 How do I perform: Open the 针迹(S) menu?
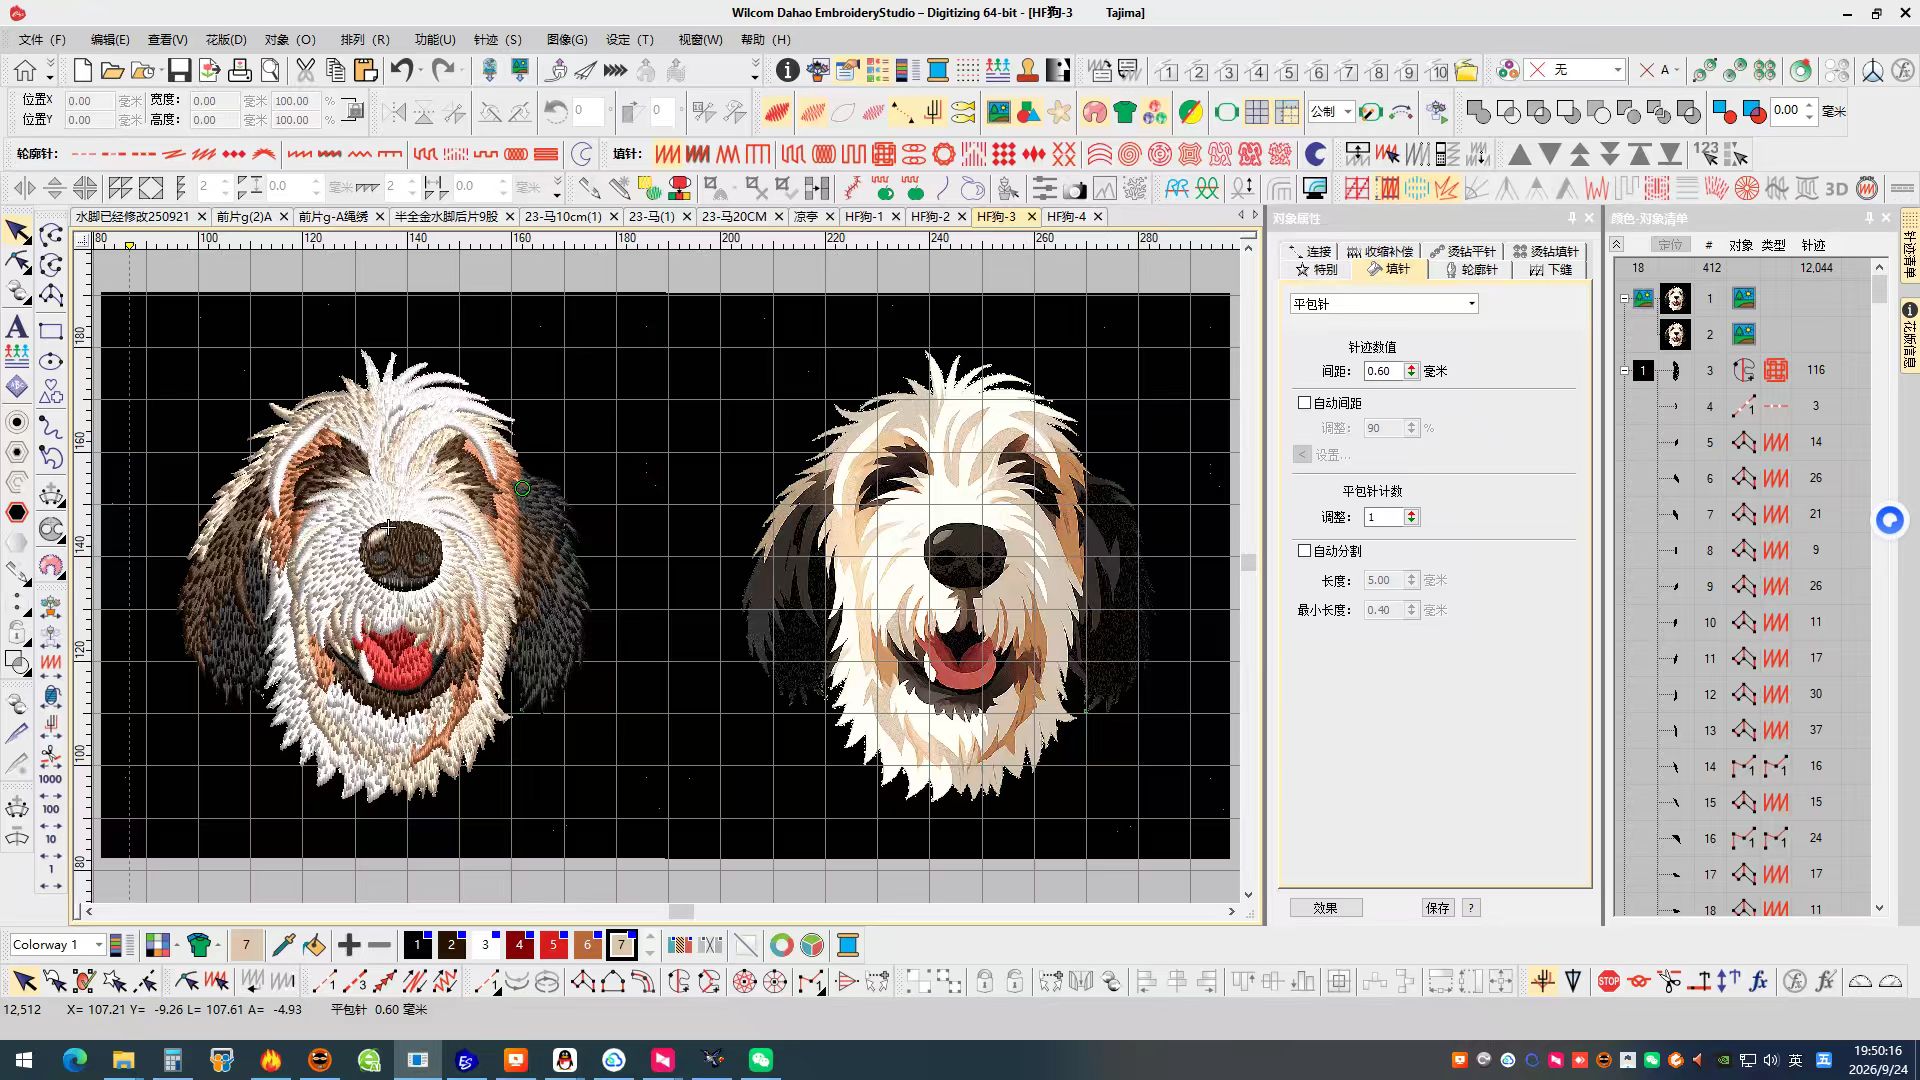[498, 40]
